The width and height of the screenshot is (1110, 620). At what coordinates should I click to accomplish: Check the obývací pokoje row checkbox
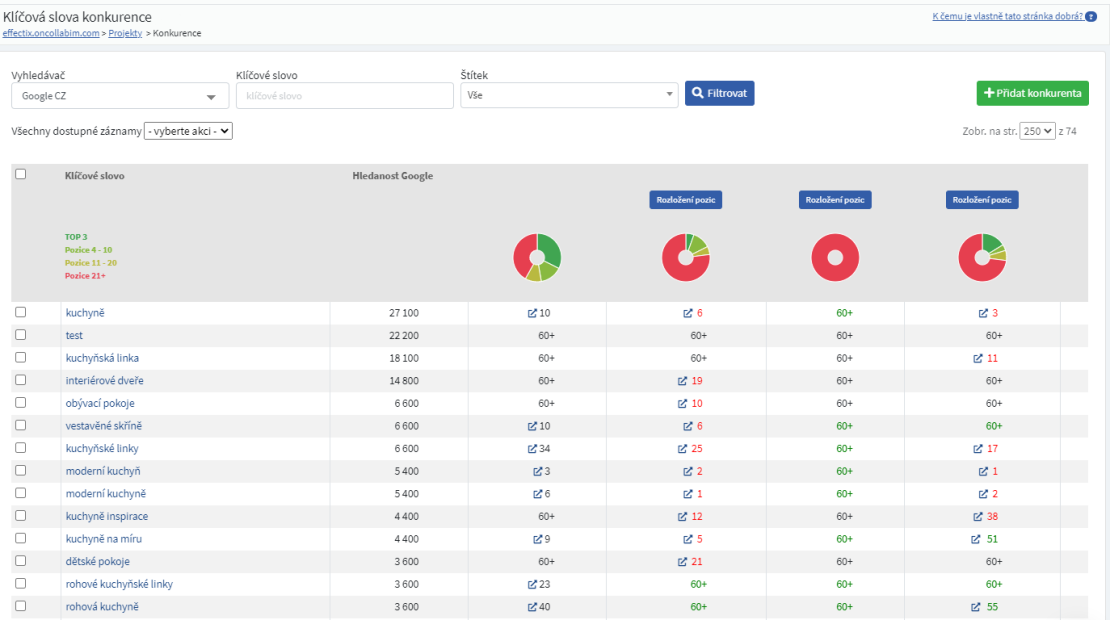pos(21,403)
